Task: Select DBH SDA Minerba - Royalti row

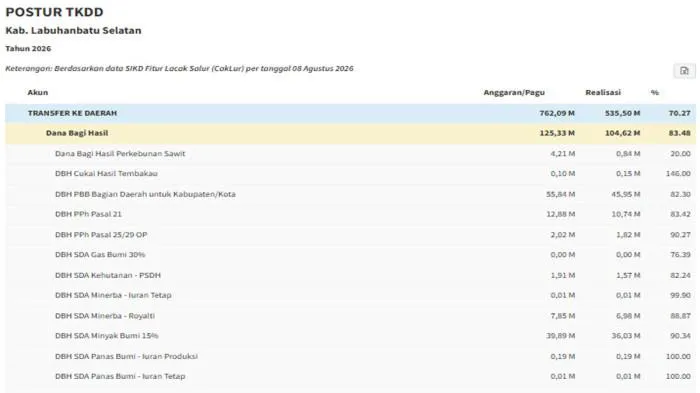Action: tap(350, 316)
